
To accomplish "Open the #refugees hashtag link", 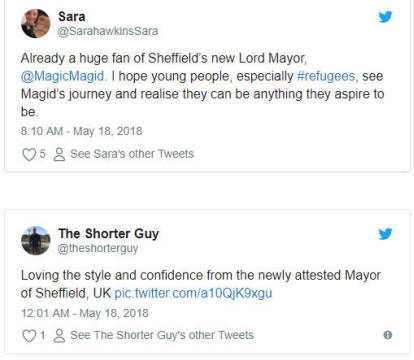I will click(x=326, y=76).
